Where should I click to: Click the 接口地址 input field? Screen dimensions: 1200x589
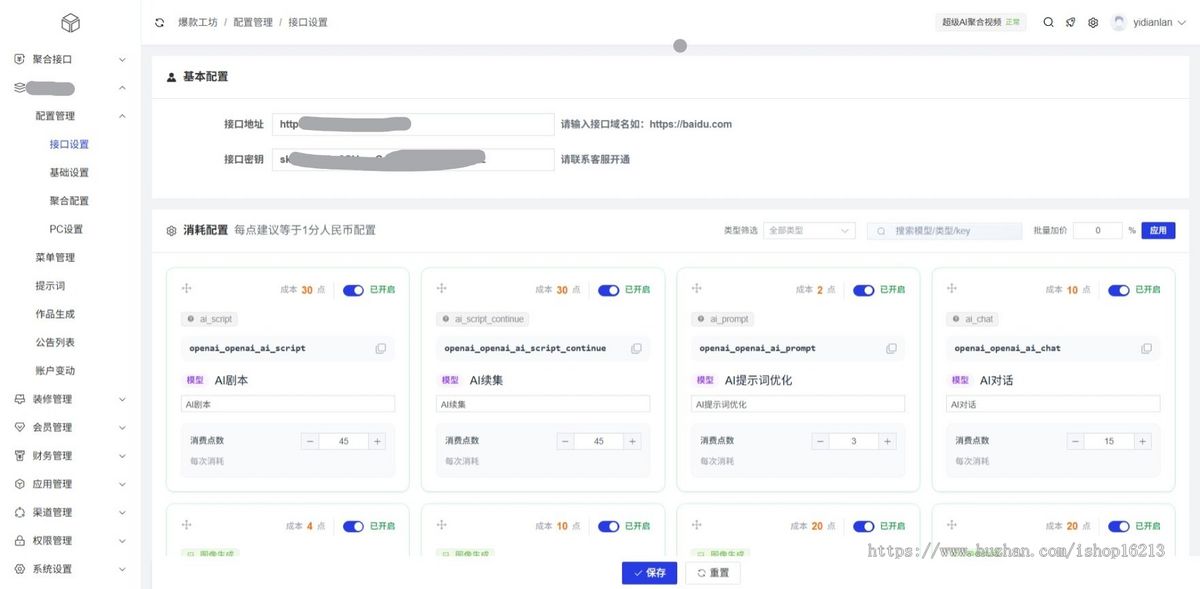[413, 124]
